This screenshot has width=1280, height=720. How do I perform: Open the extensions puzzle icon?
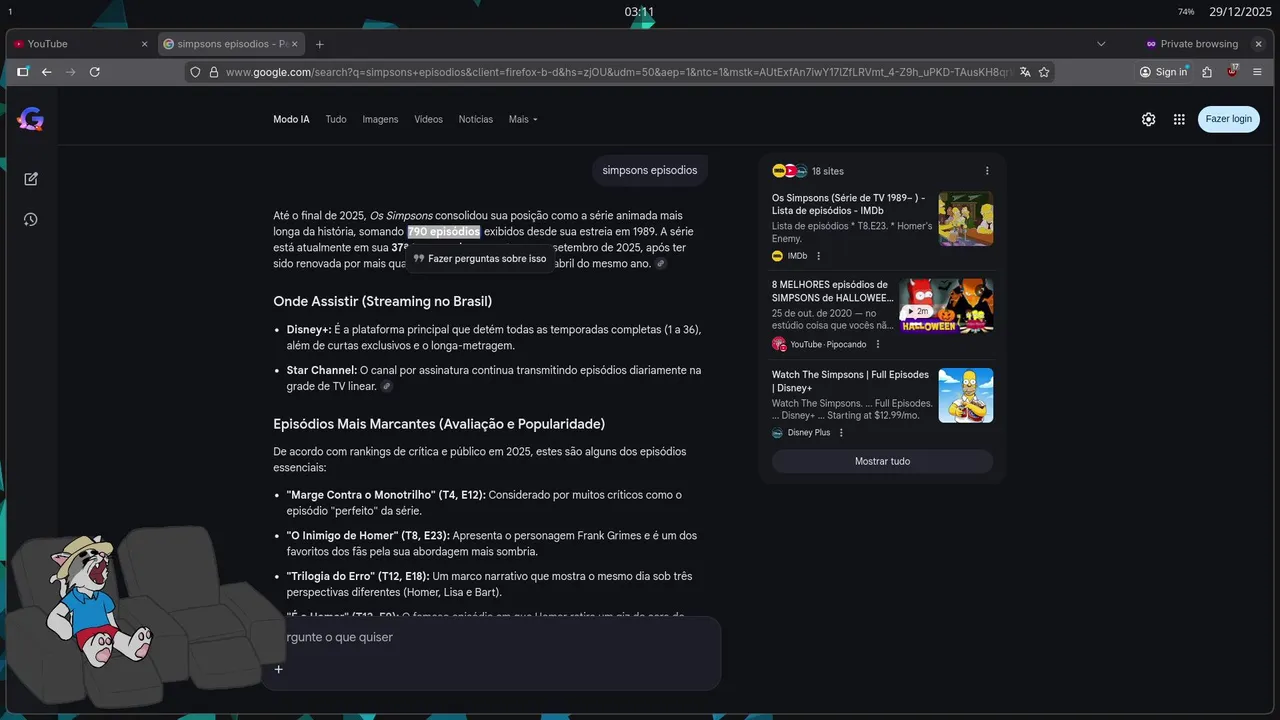point(1207,72)
